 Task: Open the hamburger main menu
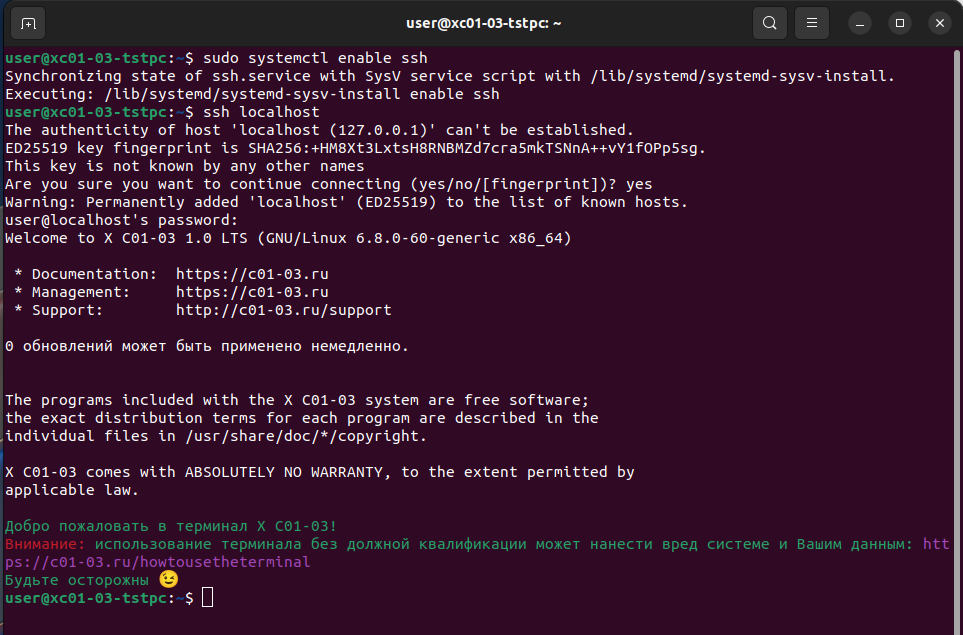pyautogui.click(x=812, y=23)
